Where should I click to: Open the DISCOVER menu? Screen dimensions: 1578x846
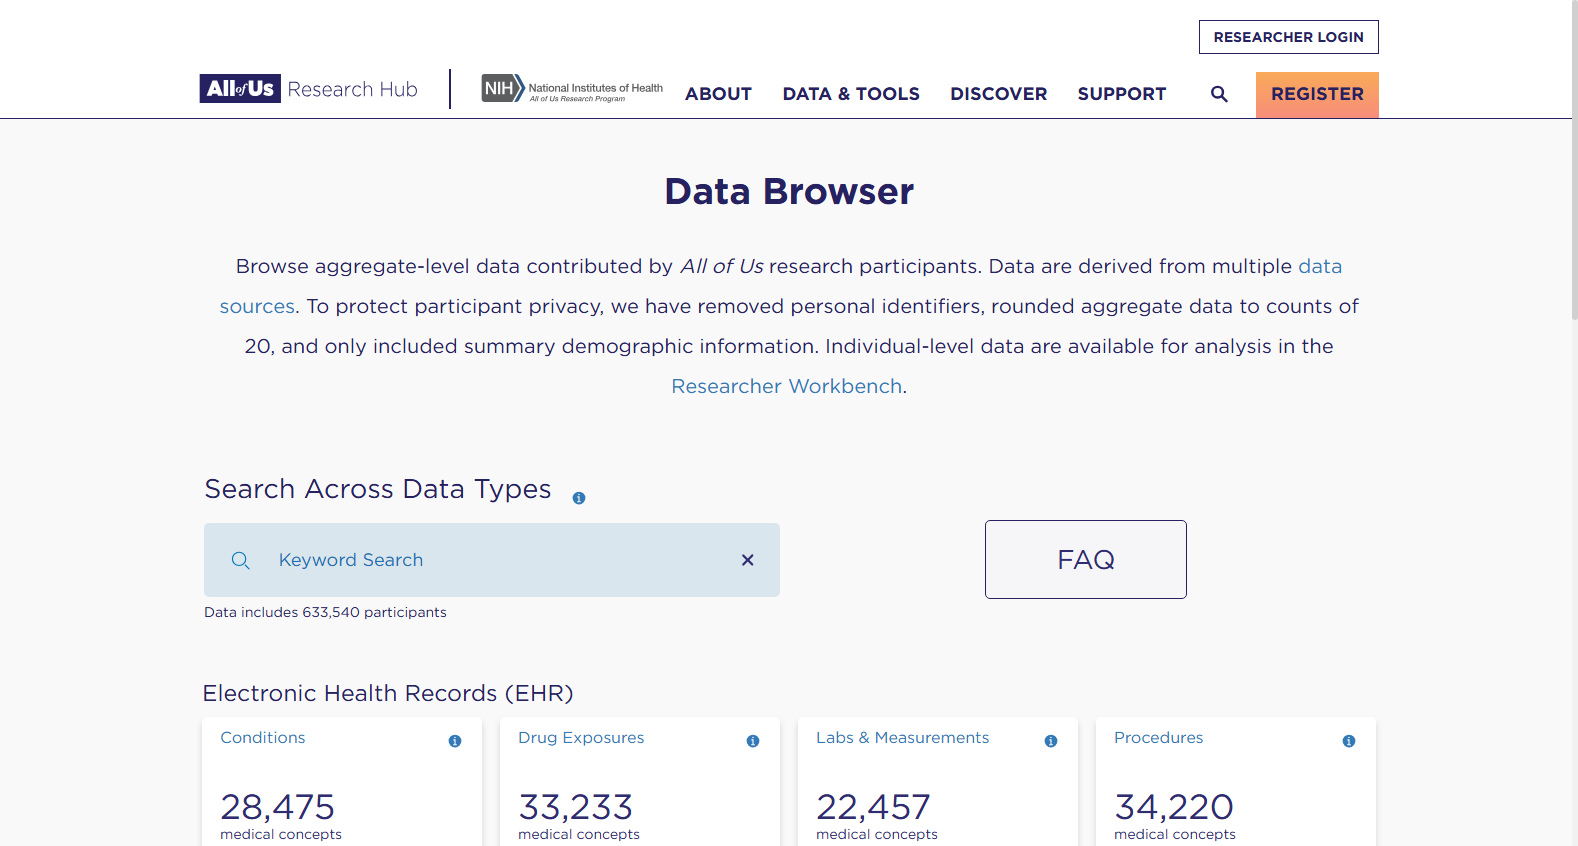(x=998, y=94)
